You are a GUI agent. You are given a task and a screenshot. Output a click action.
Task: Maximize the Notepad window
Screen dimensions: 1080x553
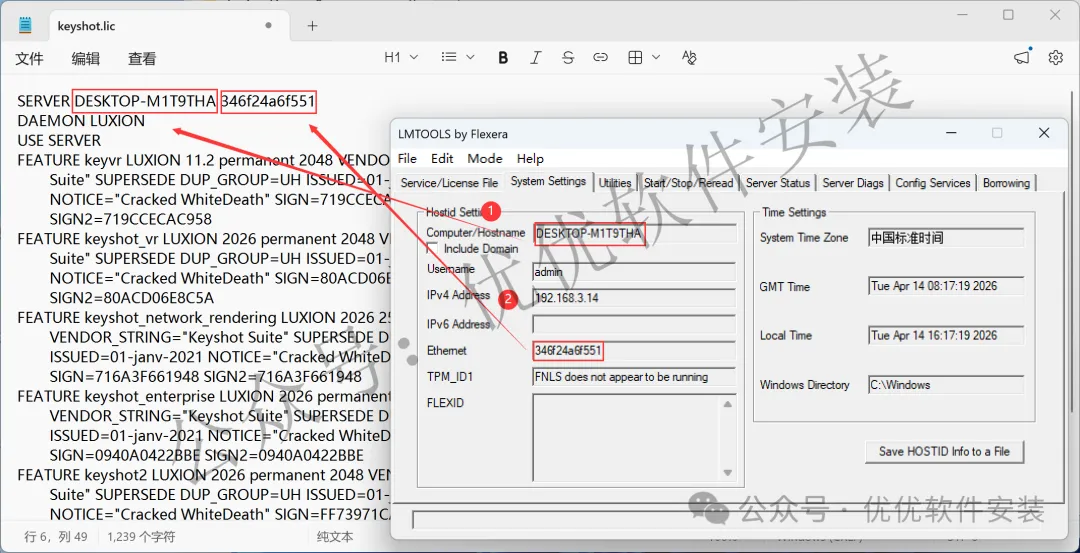(x=1008, y=14)
